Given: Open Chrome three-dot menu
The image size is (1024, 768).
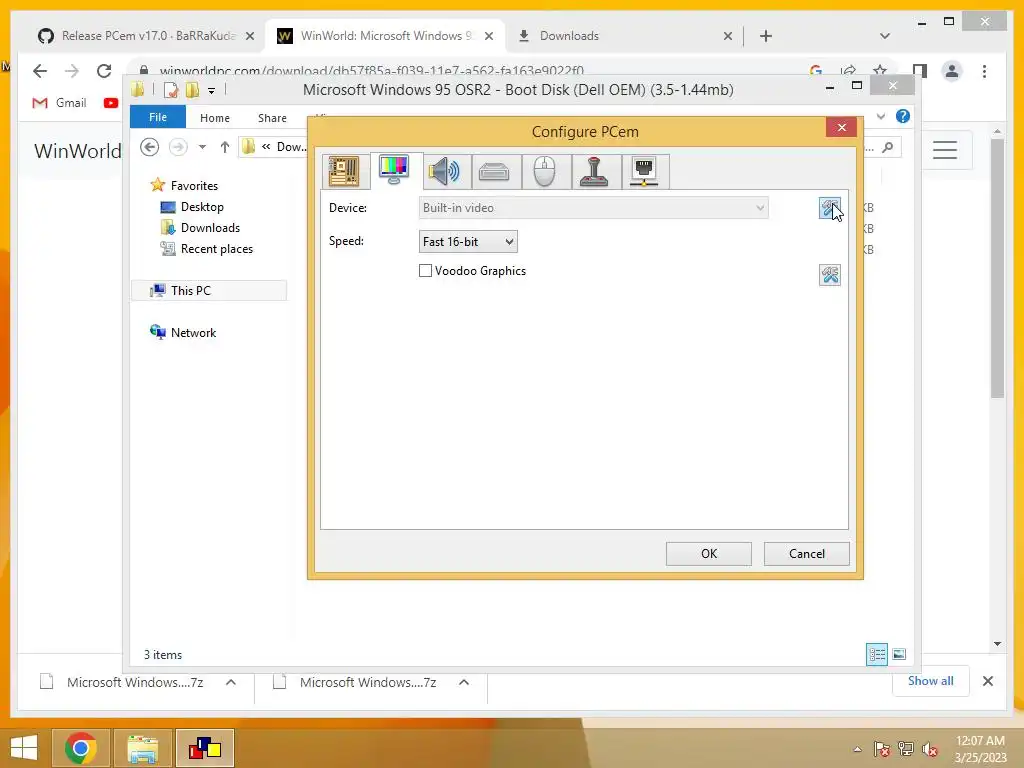Looking at the screenshot, I should point(984,71).
